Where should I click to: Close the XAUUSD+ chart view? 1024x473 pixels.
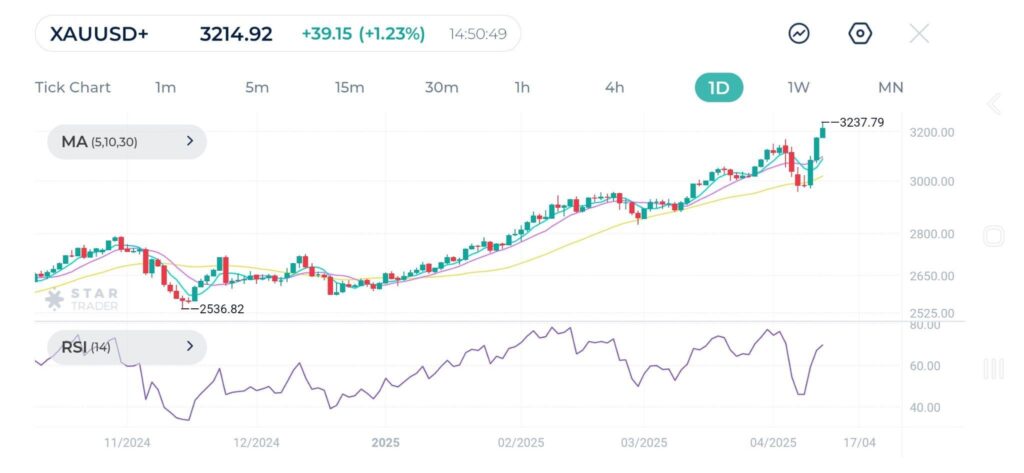pos(919,34)
